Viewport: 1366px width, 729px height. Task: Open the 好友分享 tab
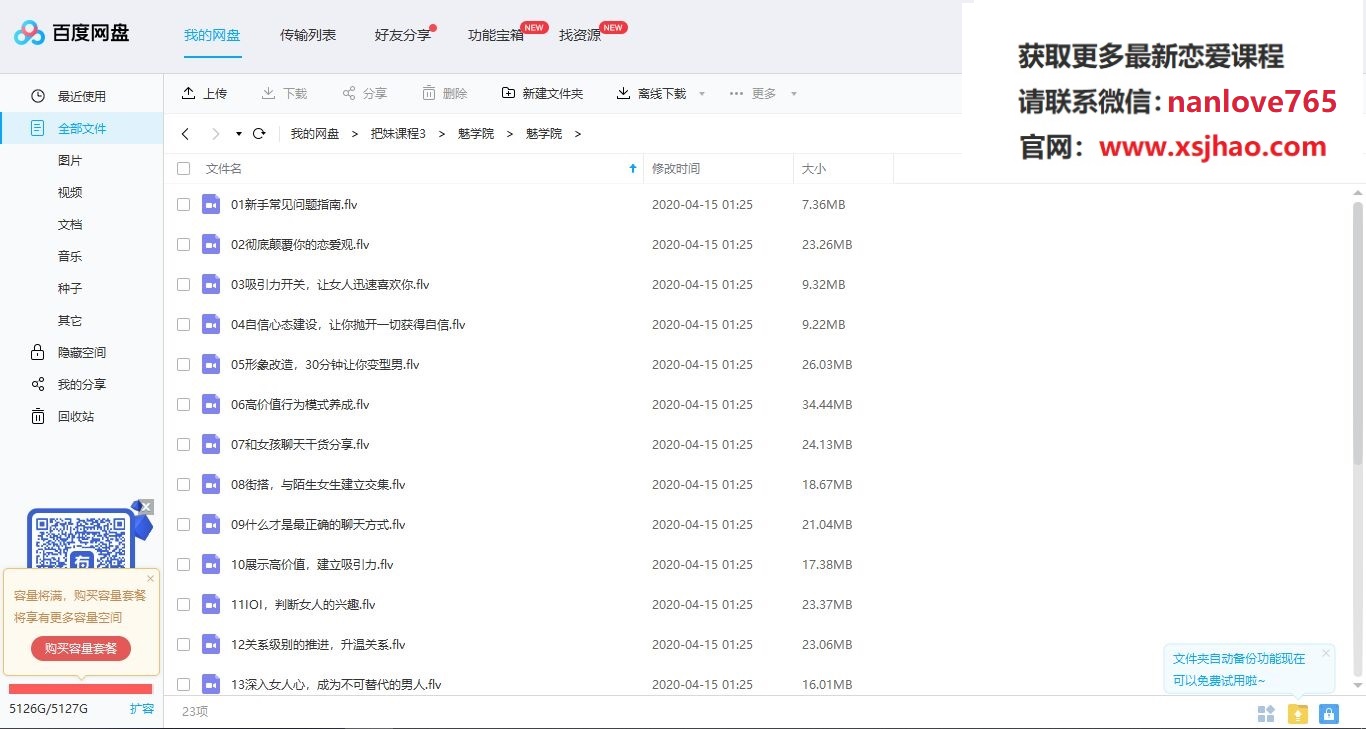pyautogui.click(x=403, y=35)
